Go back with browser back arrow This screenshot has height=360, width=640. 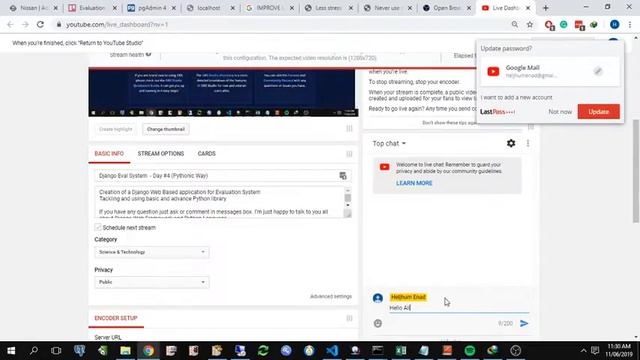10,24
